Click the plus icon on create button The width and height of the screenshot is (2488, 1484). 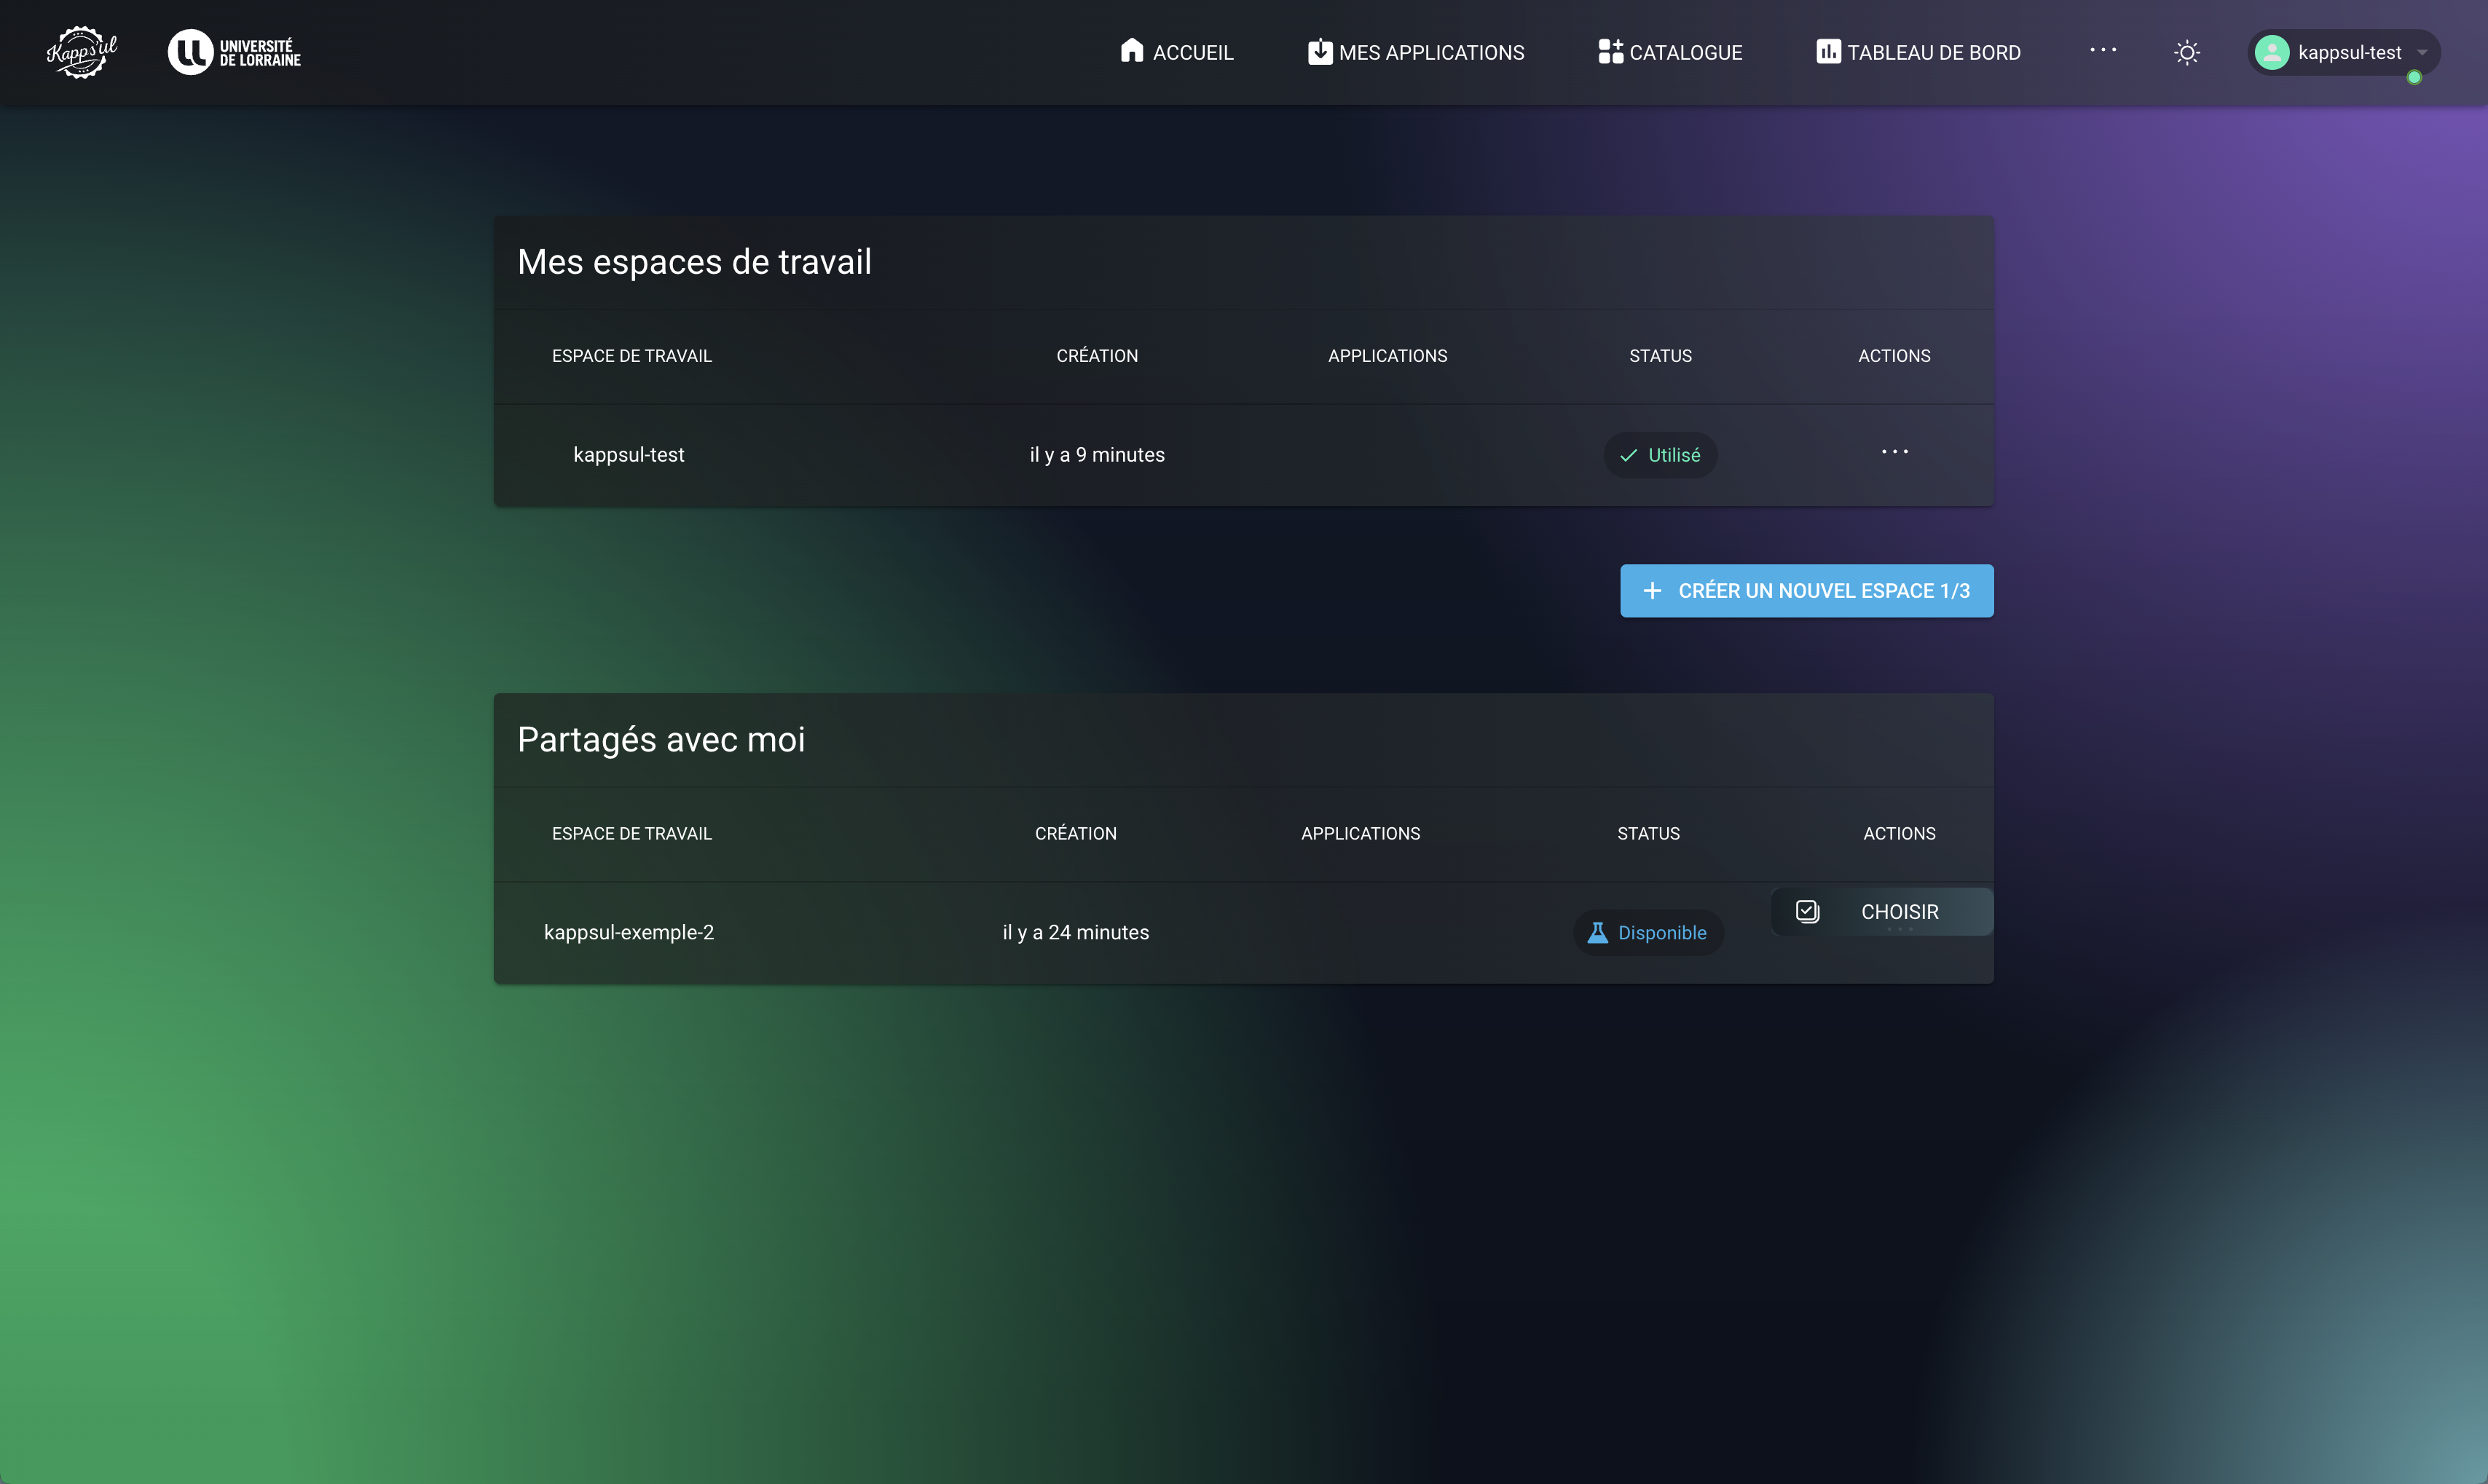point(1652,591)
